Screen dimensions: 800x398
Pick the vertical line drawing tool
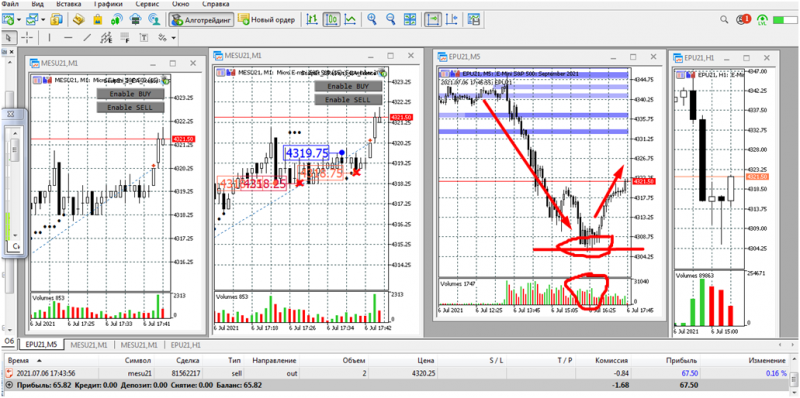point(49,37)
